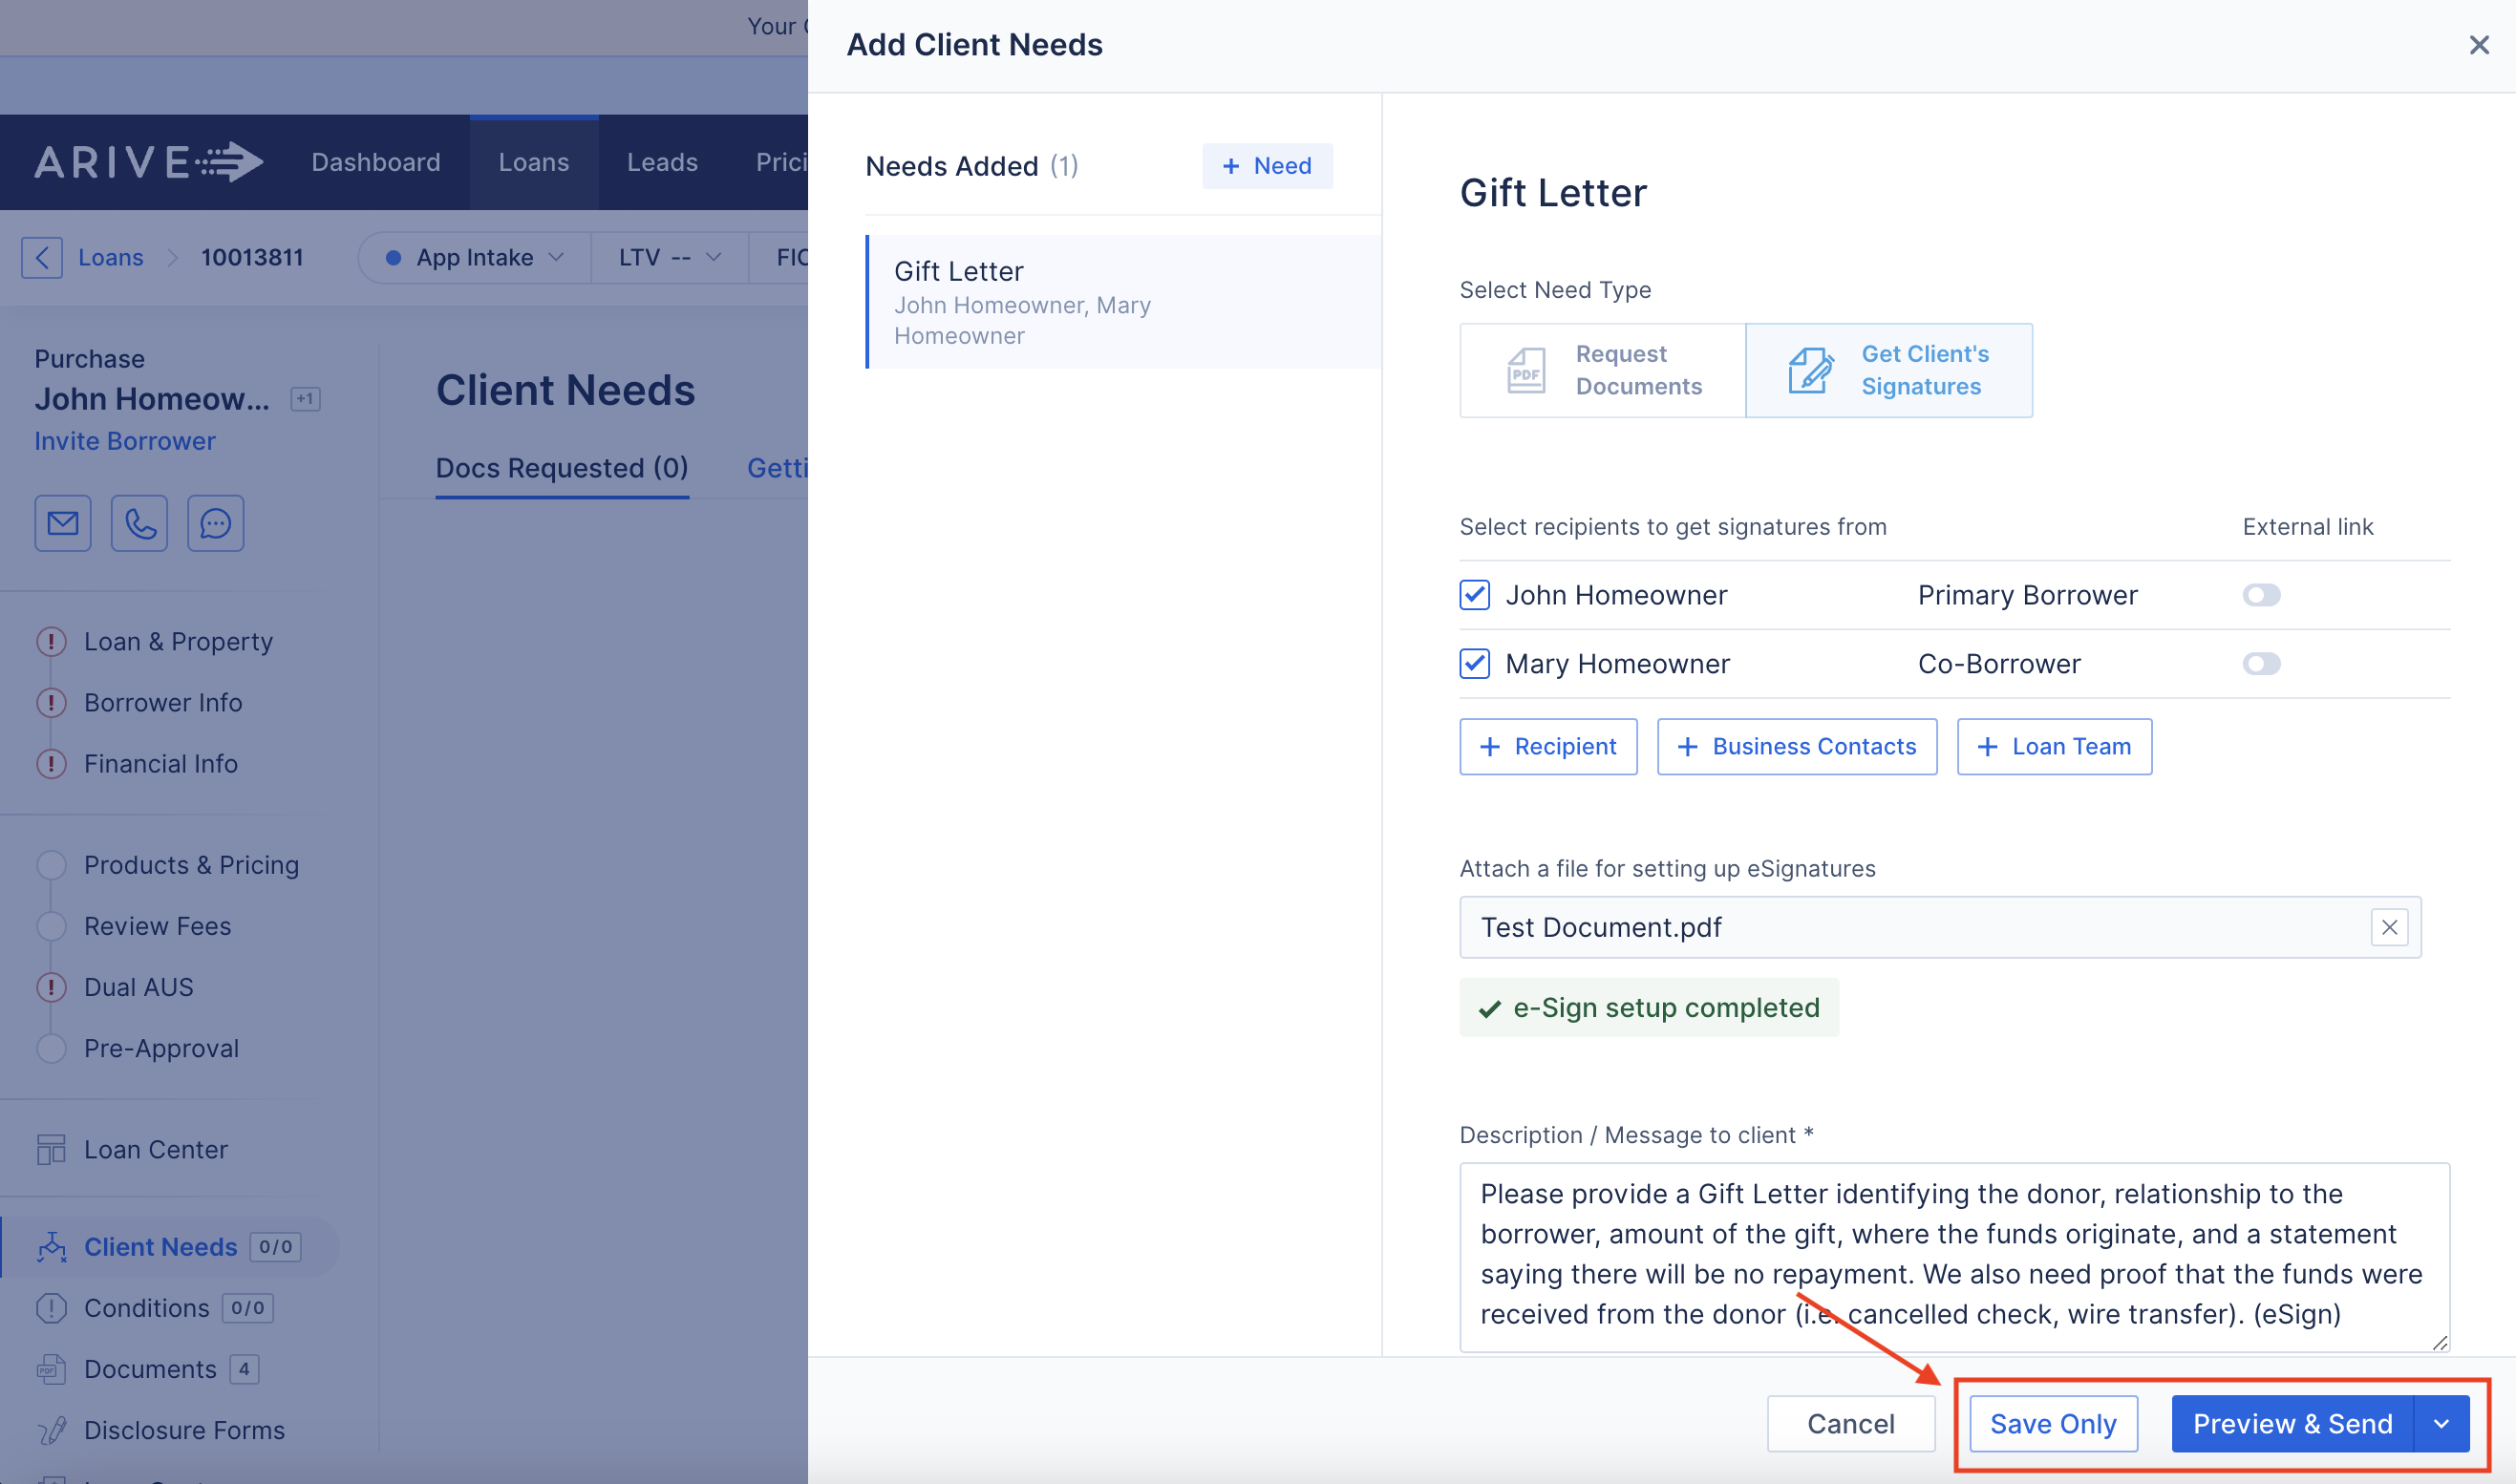
Task: Click the Invite Borrower link
Action: click(x=125, y=441)
